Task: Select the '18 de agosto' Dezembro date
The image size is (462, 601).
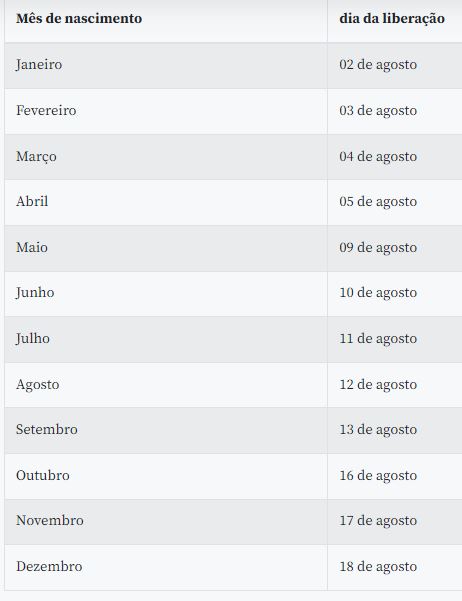Action: 378,567
